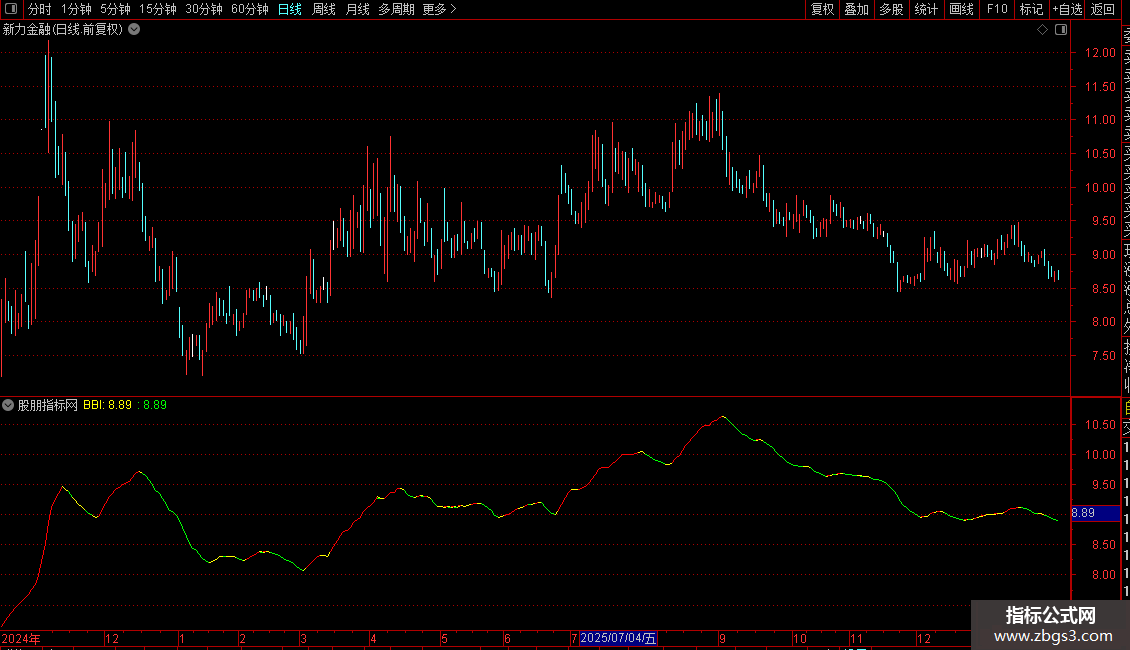Click the 2024年 label on time axis
This screenshot has height=650, width=1130.
click(21, 638)
